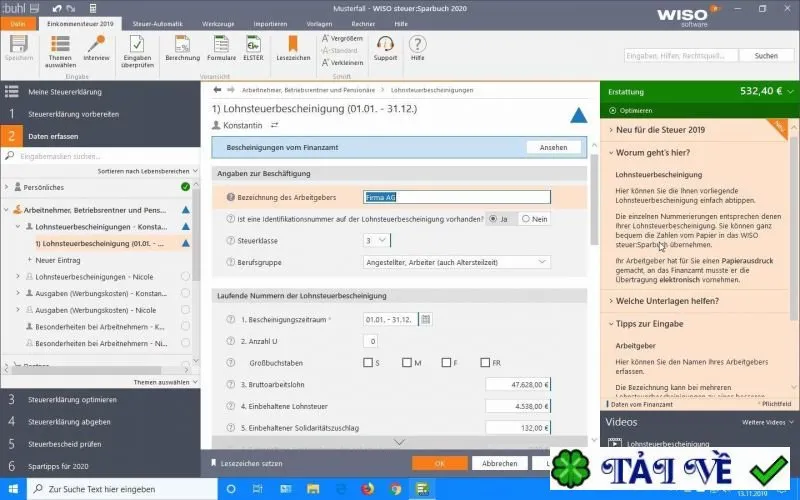Click the blue triangle warning icon in header

click(x=579, y=116)
